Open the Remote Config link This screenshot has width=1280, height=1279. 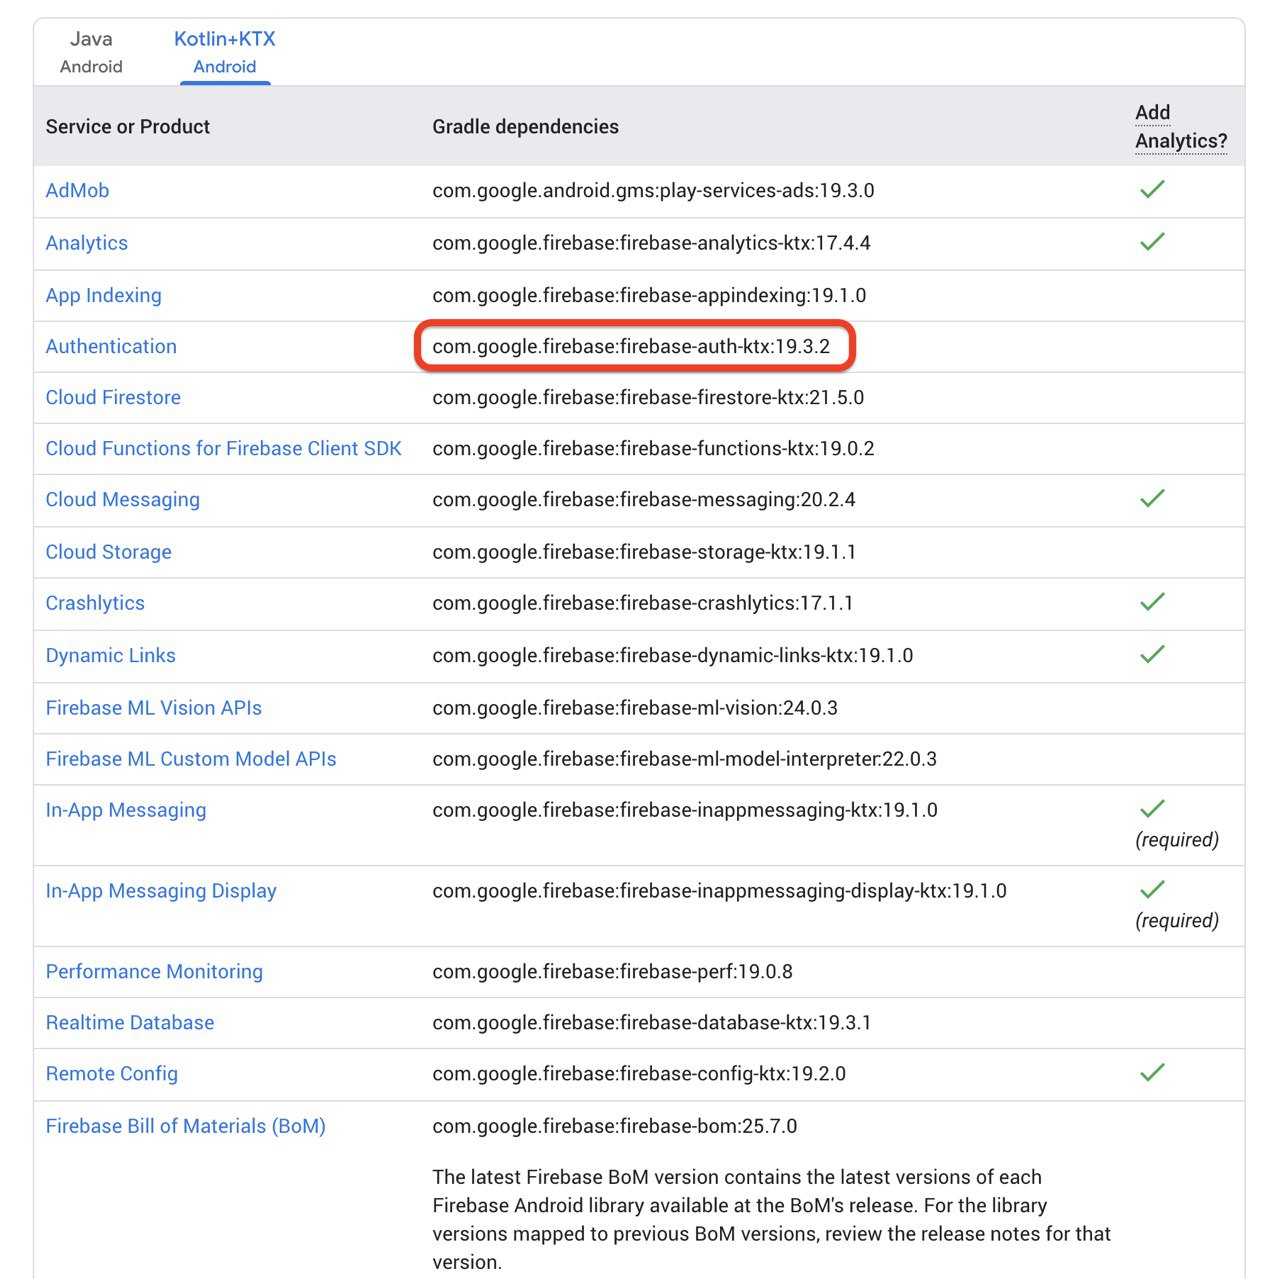click(x=111, y=1074)
